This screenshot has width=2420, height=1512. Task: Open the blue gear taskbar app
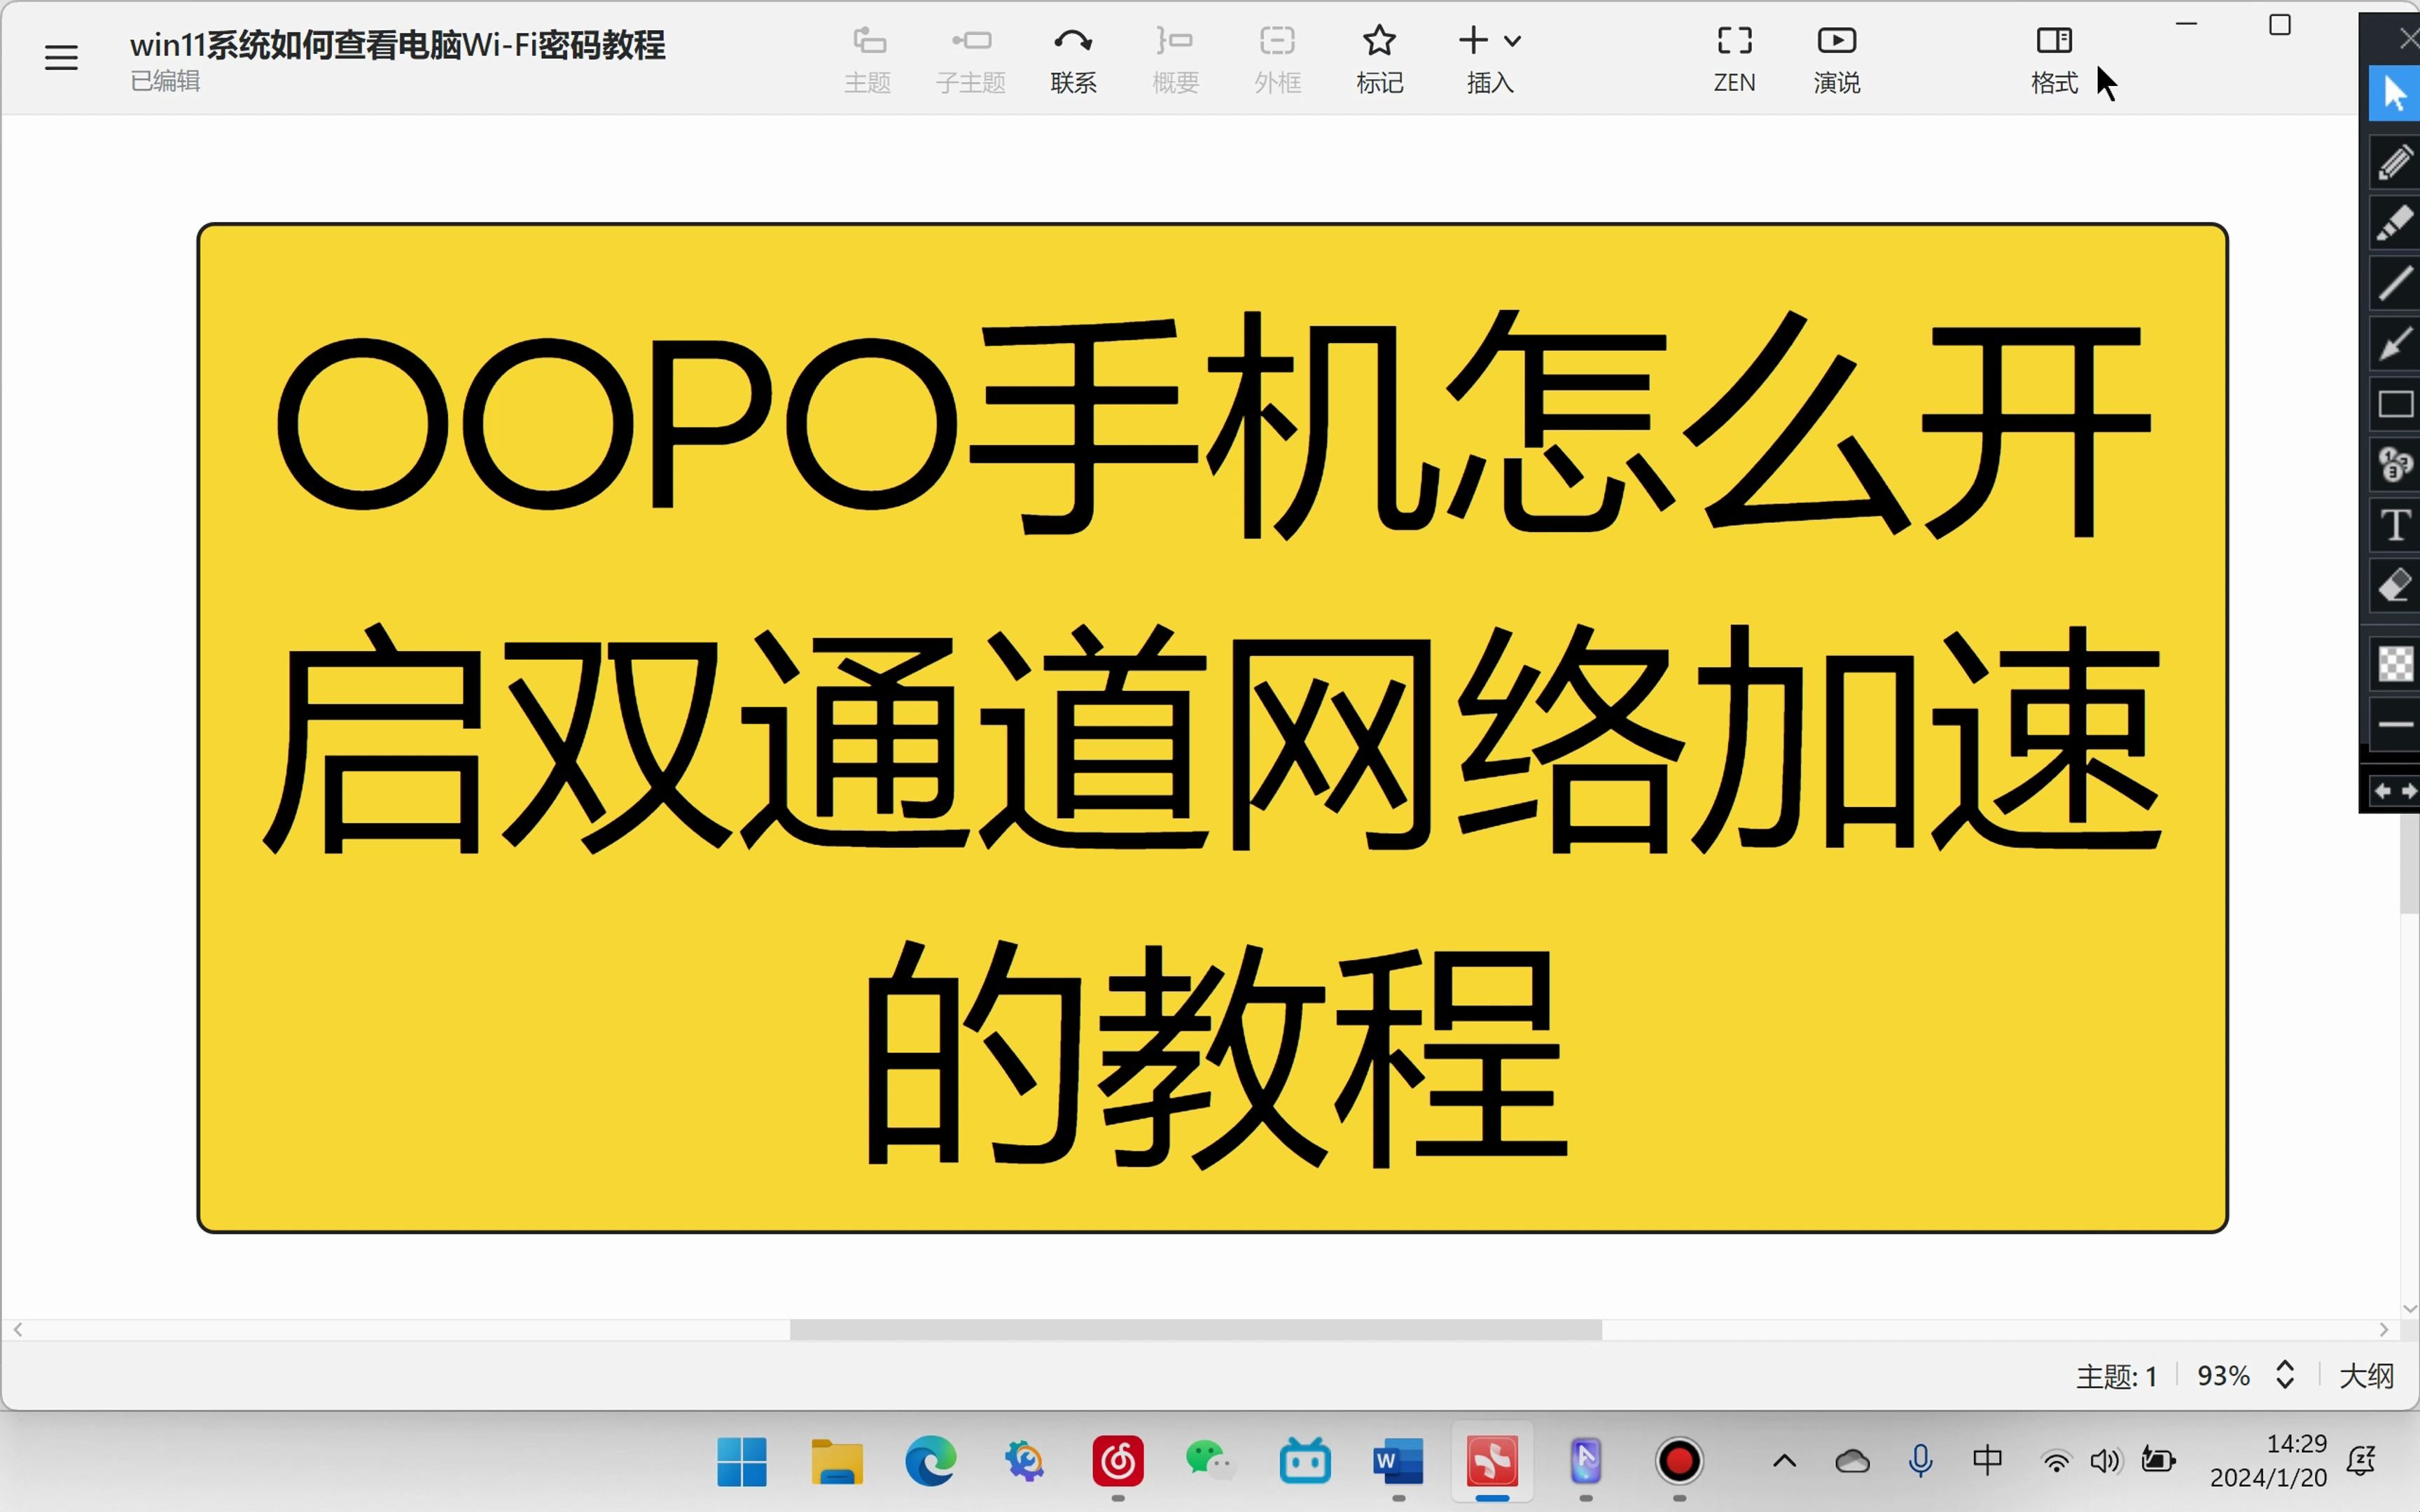pos(1024,1462)
